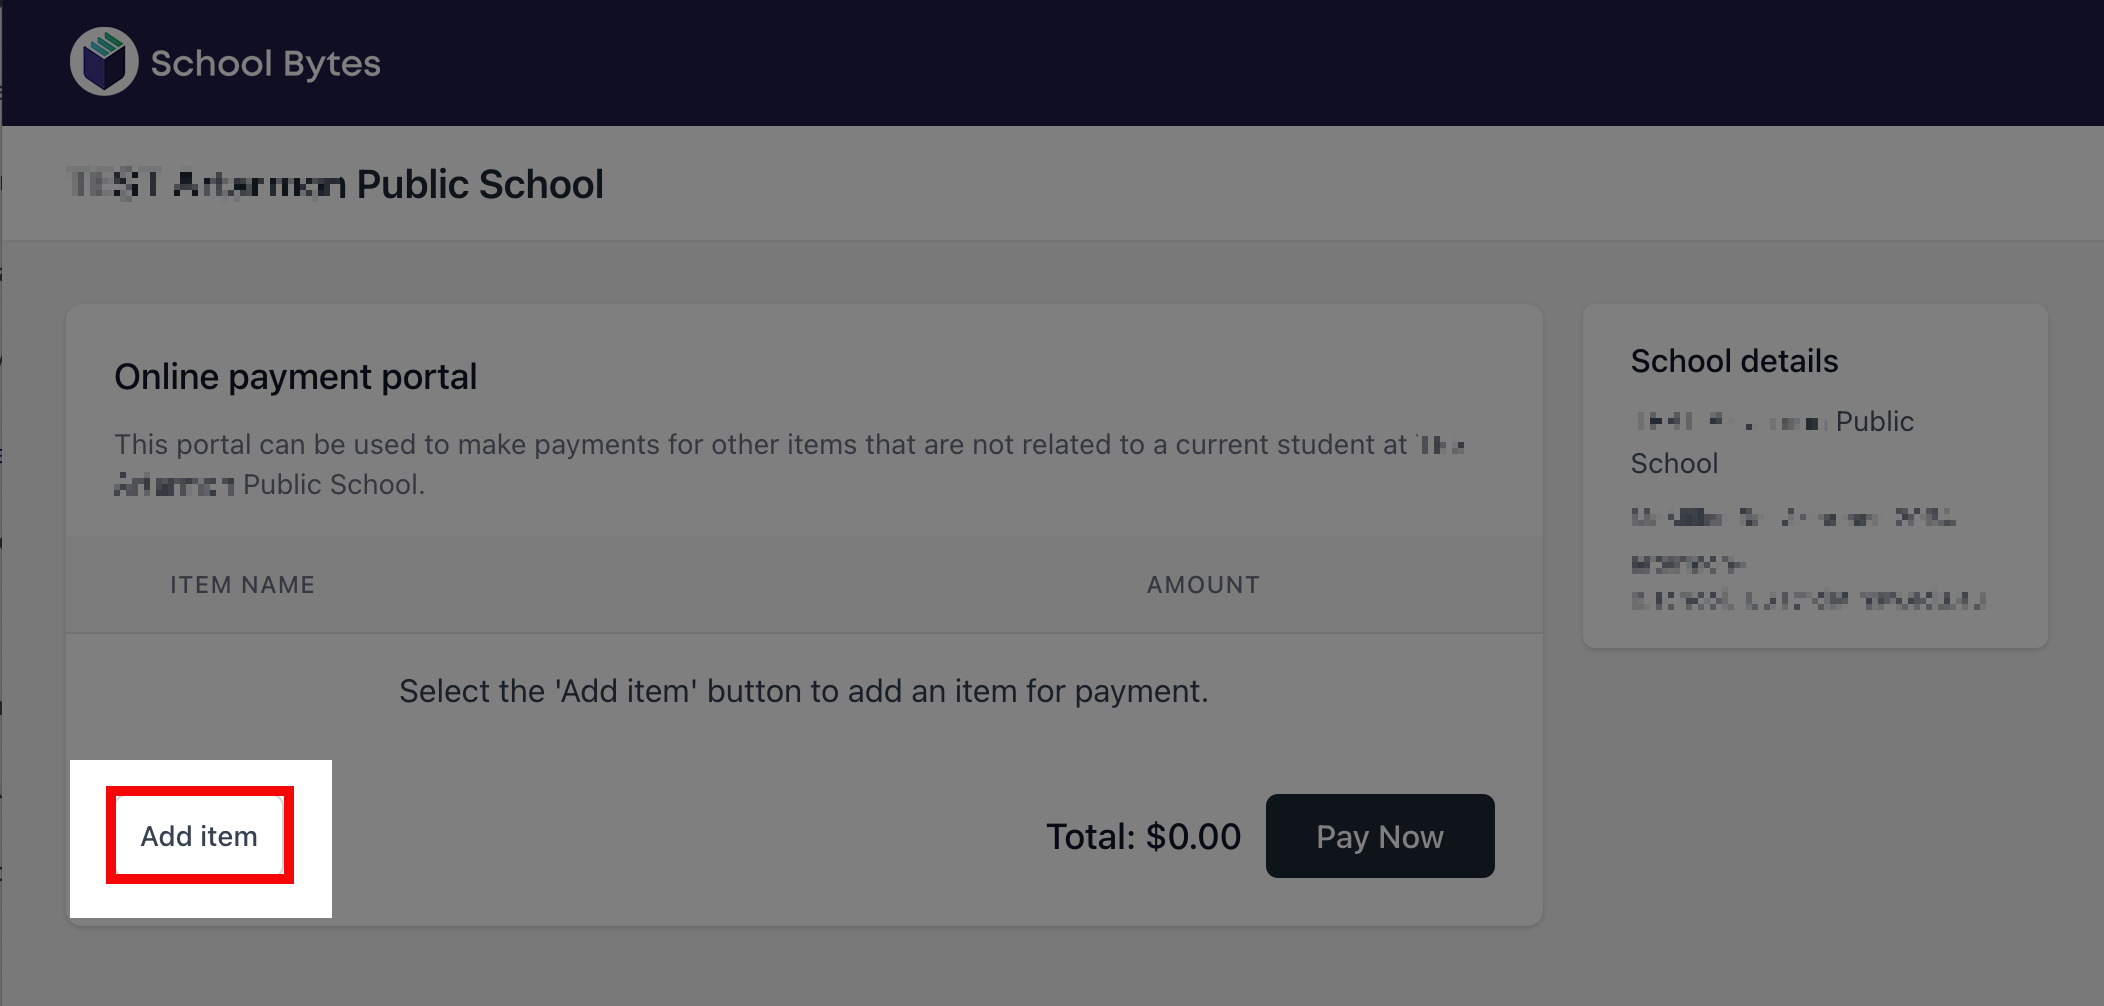Click the 'Select the Add item button' message
Viewport: 2104px width, 1006px height.
[x=803, y=691]
